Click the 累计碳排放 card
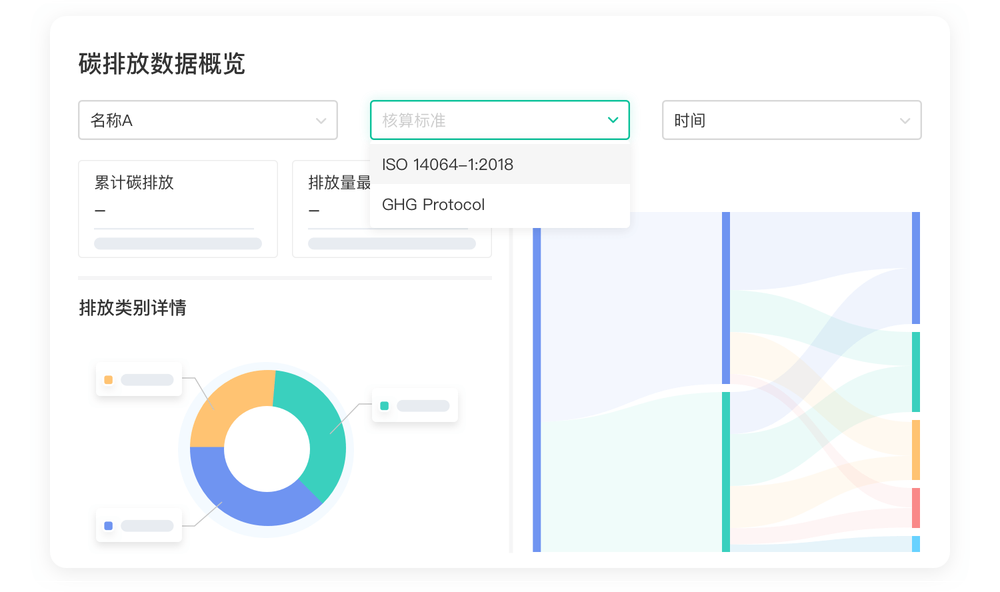The height and width of the screenshot is (592, 1000). coord(178,209)
